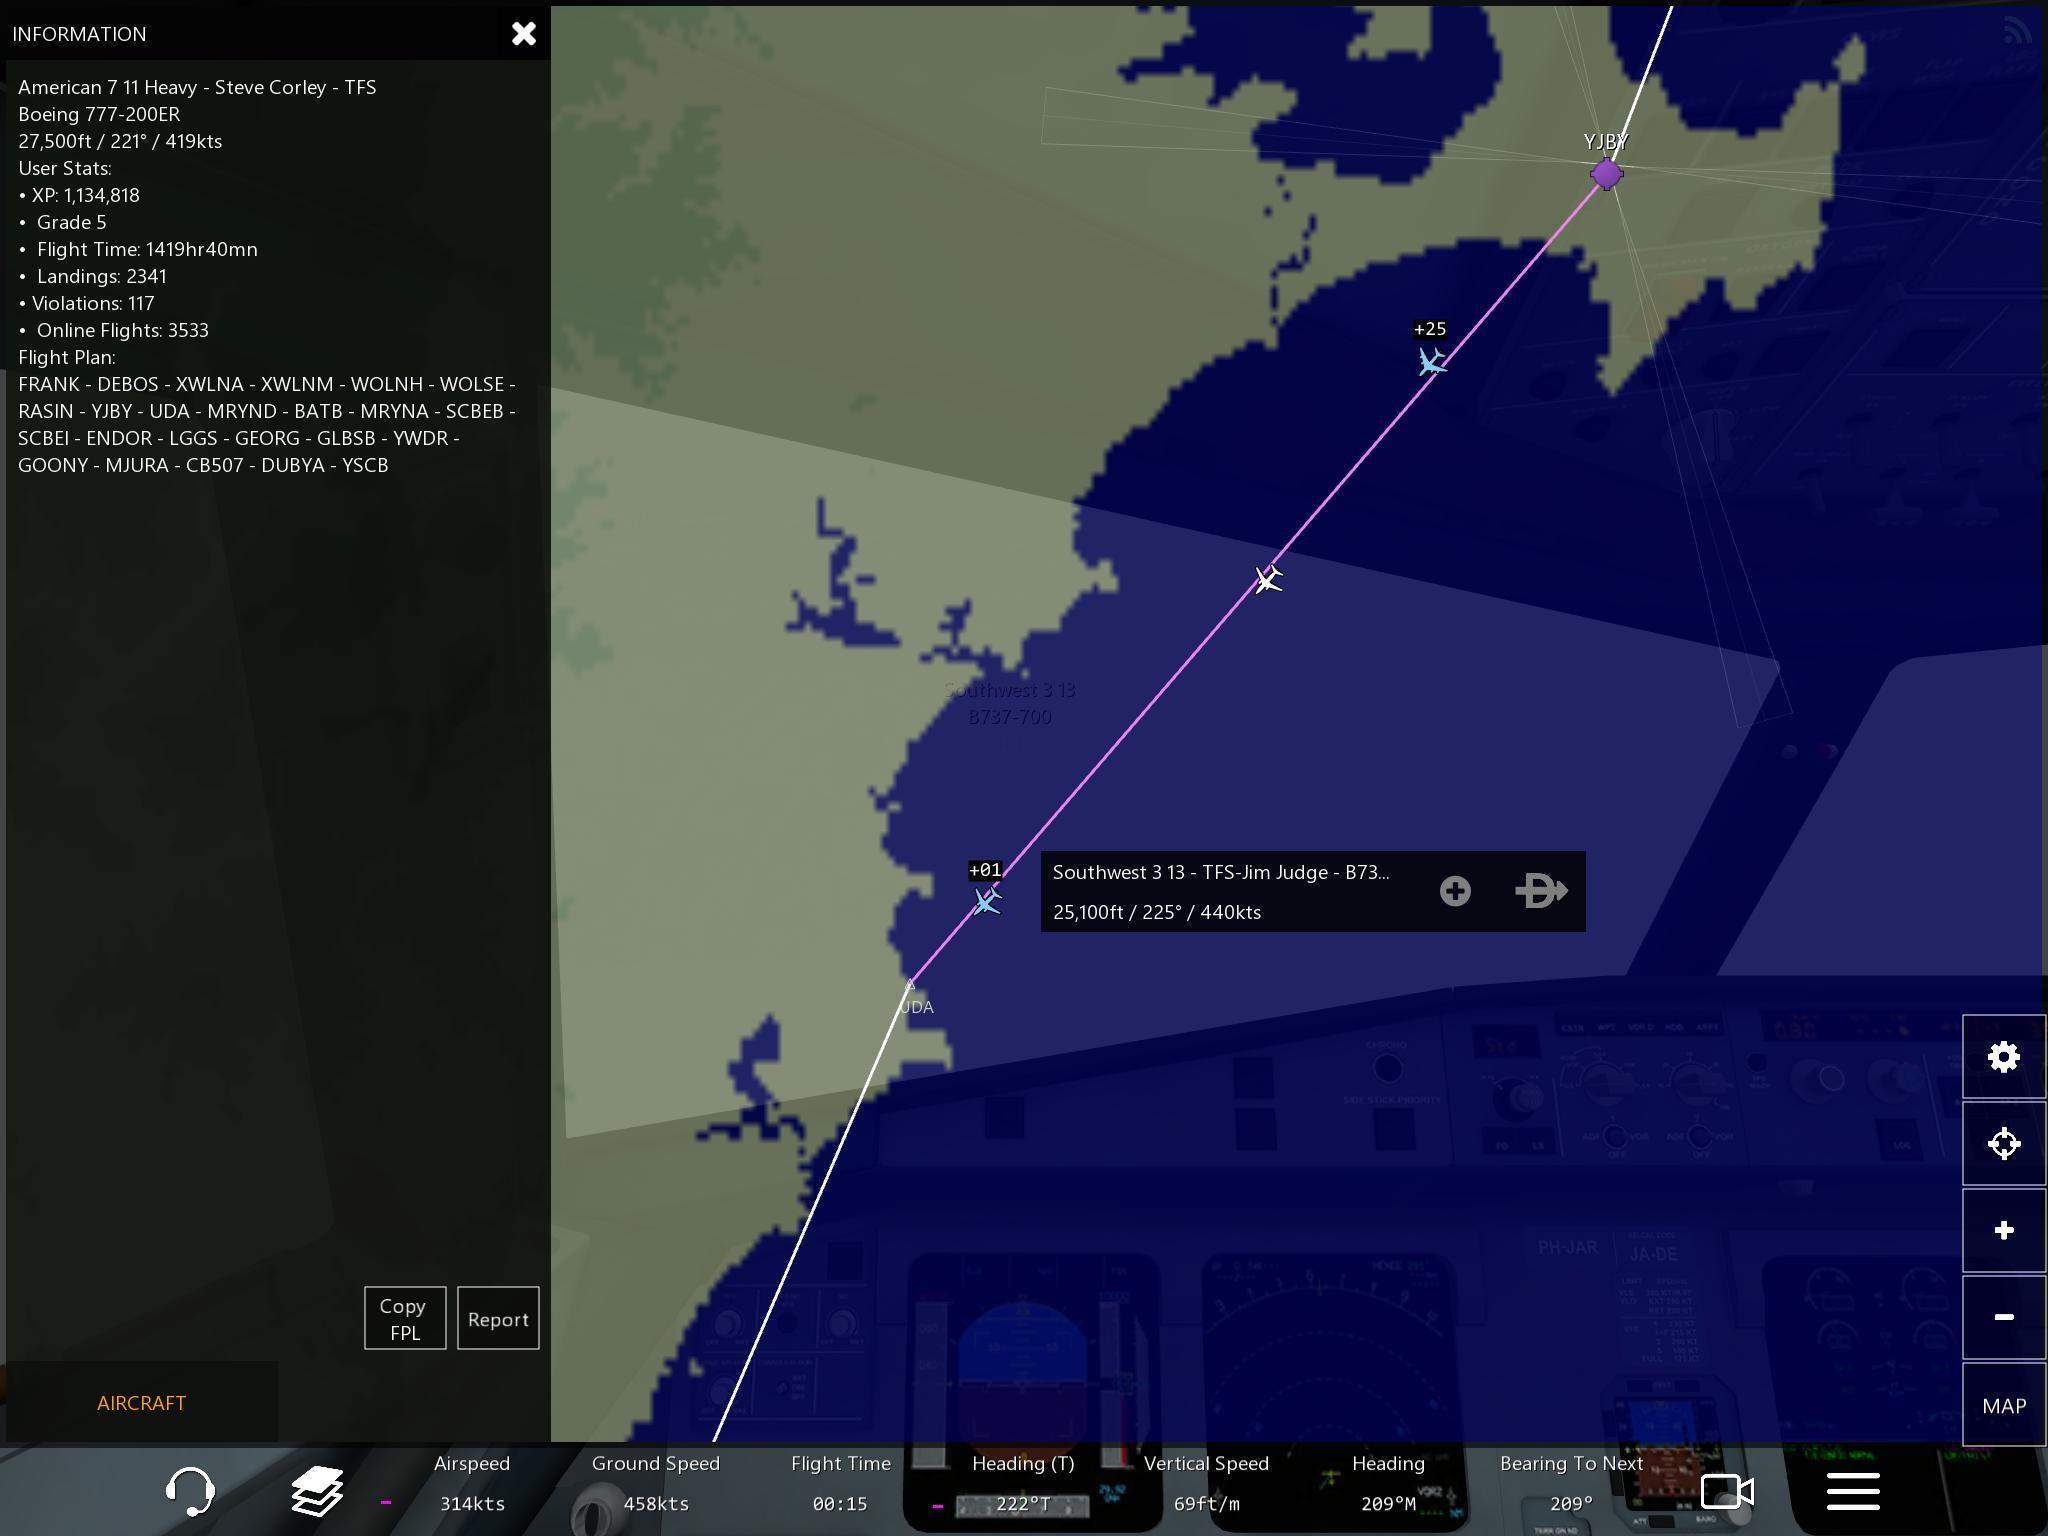This screenshot has height=1536, width=2048.
Task: Select the aircraft marked +01 on map
Action: [987, 901]
